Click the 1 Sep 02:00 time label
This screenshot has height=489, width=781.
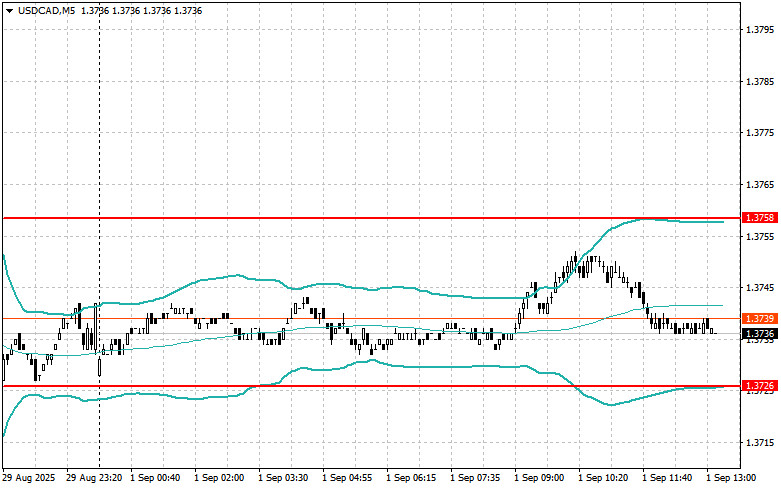[x=219, y=478]
